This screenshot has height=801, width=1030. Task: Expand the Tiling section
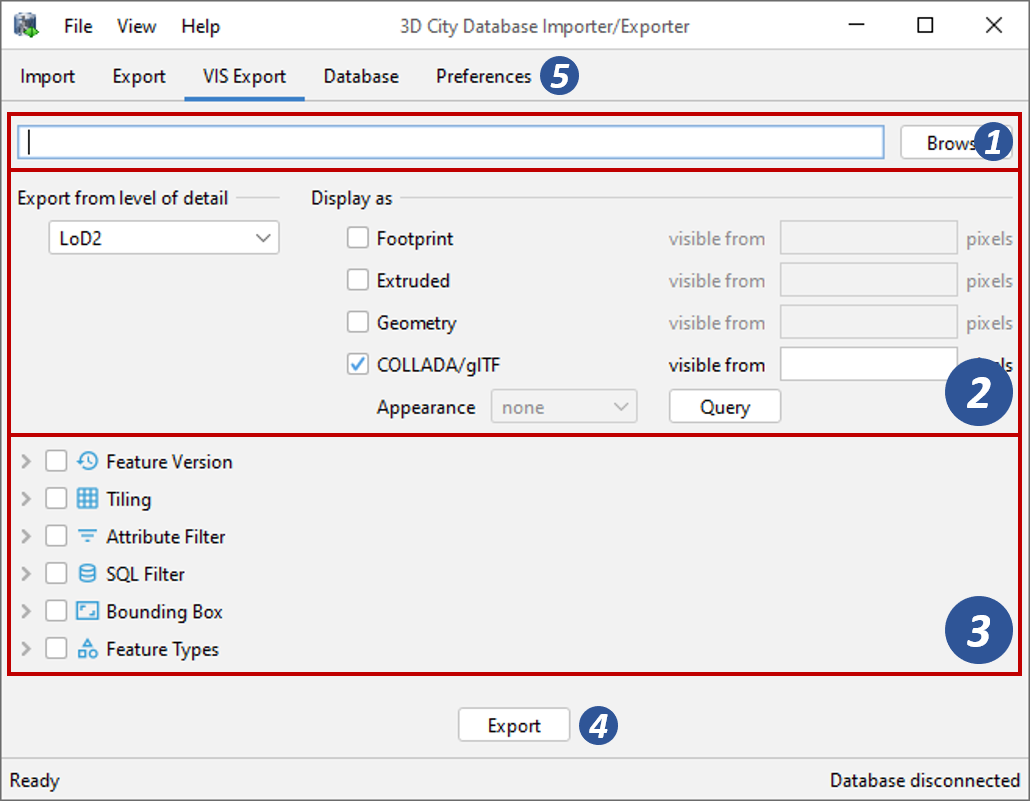coord(26,499)
